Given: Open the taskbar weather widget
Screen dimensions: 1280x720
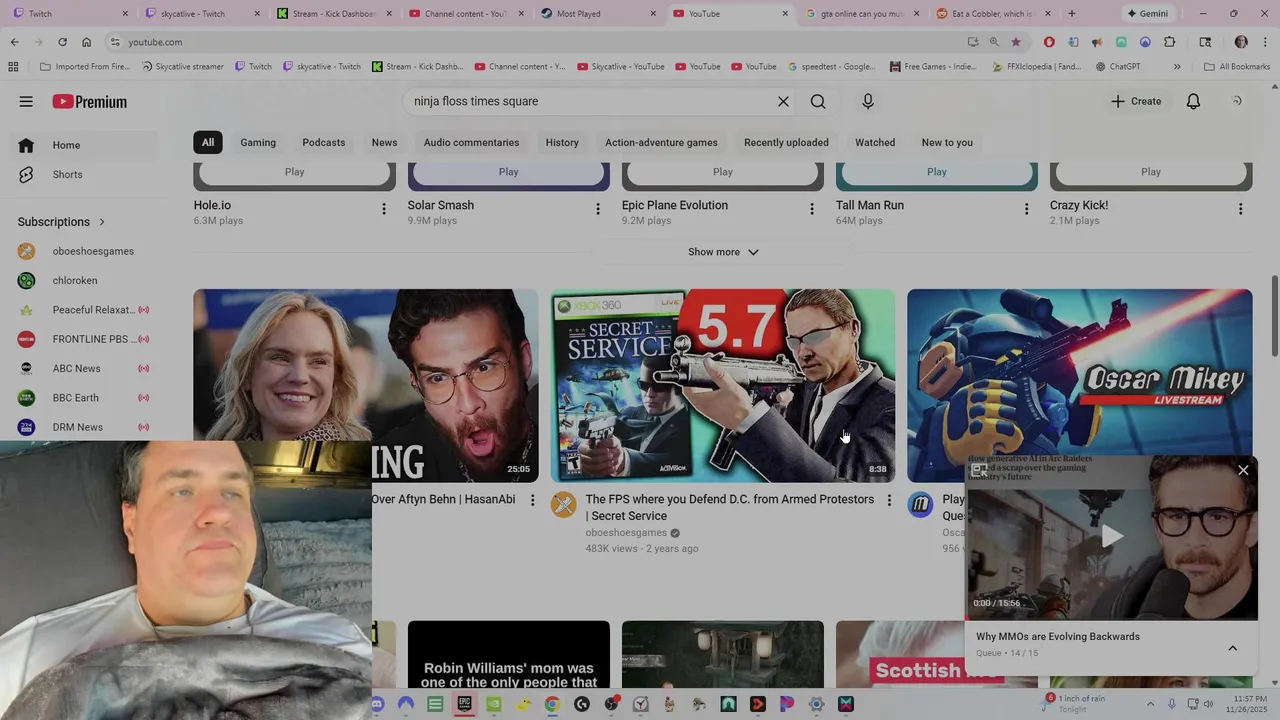Looking at the screenshot, I should click(x=1075, y=703).
